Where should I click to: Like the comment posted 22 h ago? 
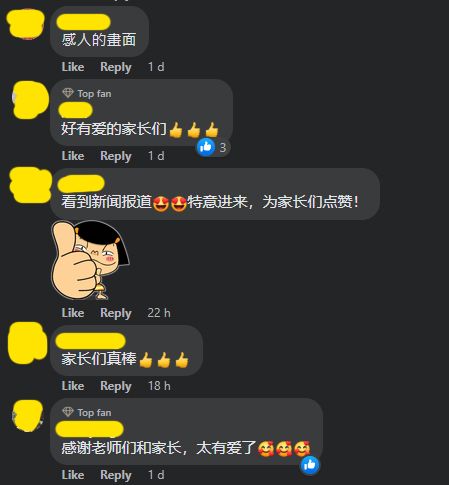pyautogui.click(x=73, y=313)
